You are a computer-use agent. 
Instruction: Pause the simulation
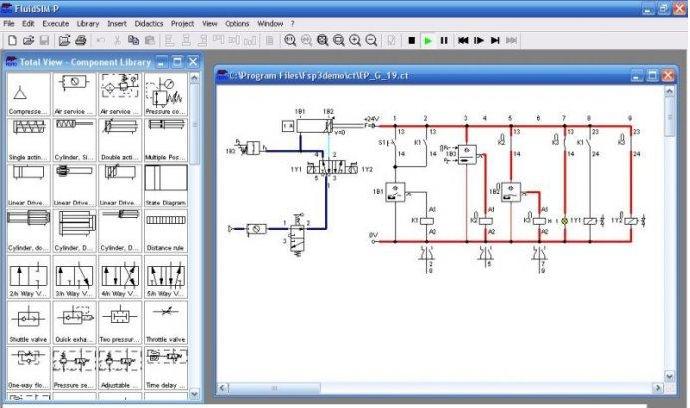444,40
